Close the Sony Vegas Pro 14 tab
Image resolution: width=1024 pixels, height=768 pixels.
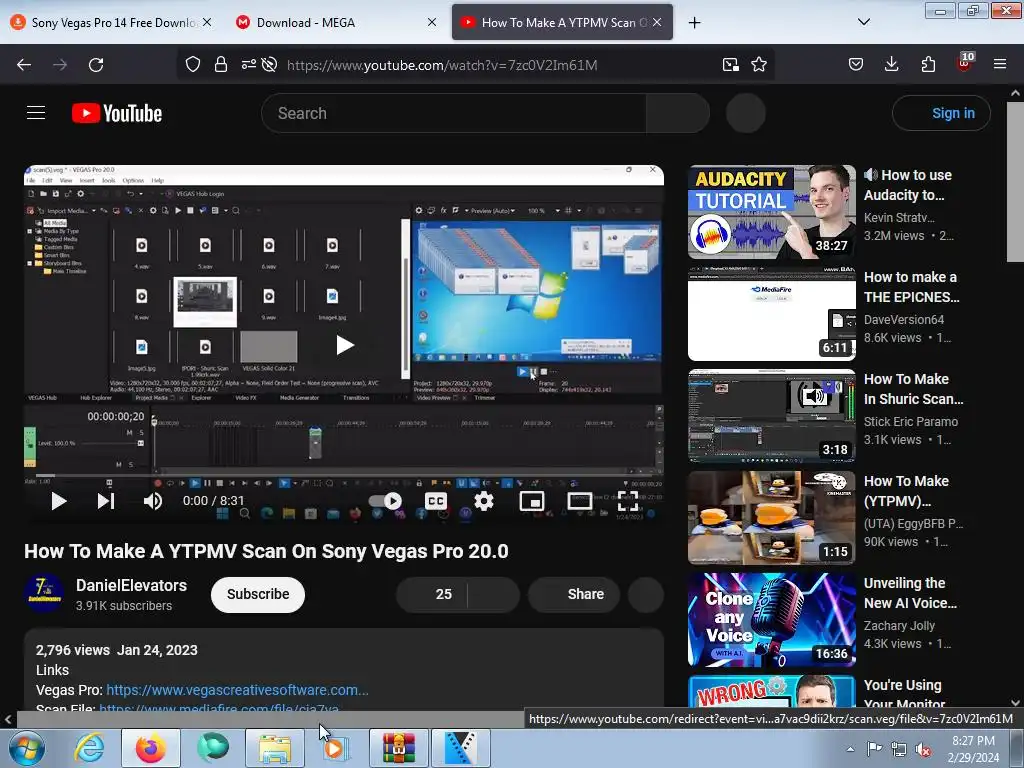click(207, 22)
